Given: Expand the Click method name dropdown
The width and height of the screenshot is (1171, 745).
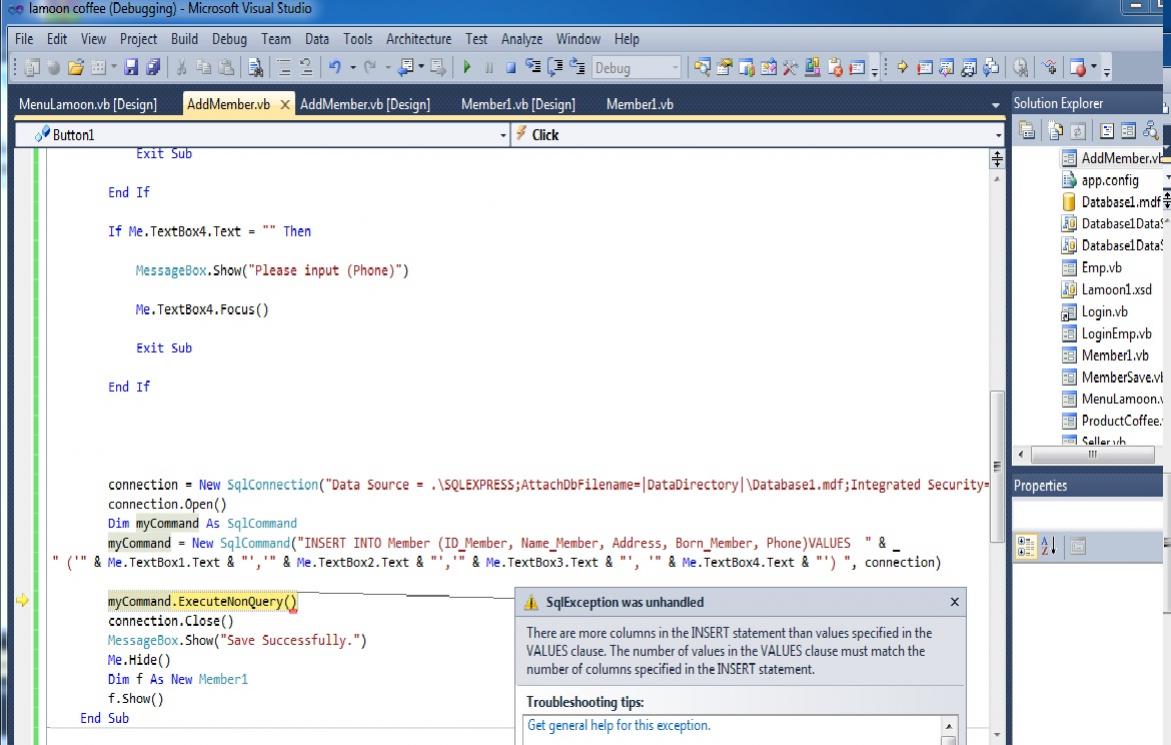Looking at the screenshot, I should (998, 135).
